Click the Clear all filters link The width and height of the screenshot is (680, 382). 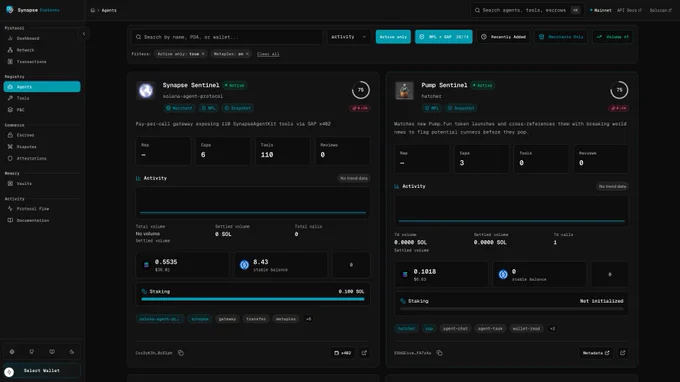click(268, 54)
